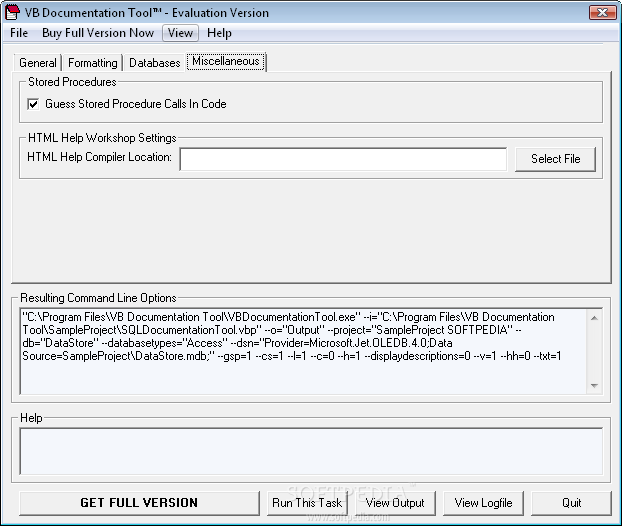The width and height of the screenshot is (622, 526).
Task: Click the HTML Help Workshop Settings label
Action: point(102,138)
